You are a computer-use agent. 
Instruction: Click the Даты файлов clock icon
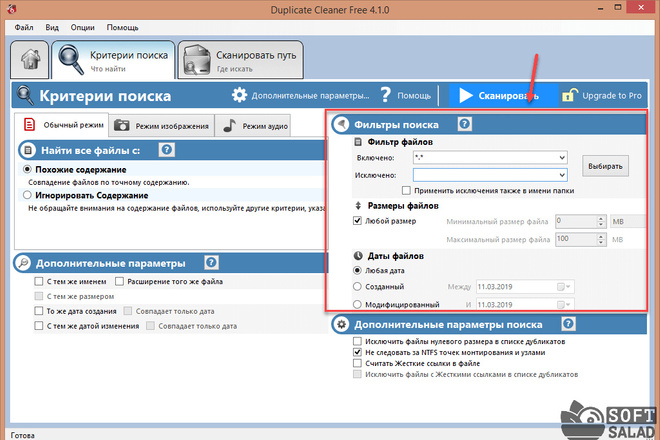pos(358,256)
